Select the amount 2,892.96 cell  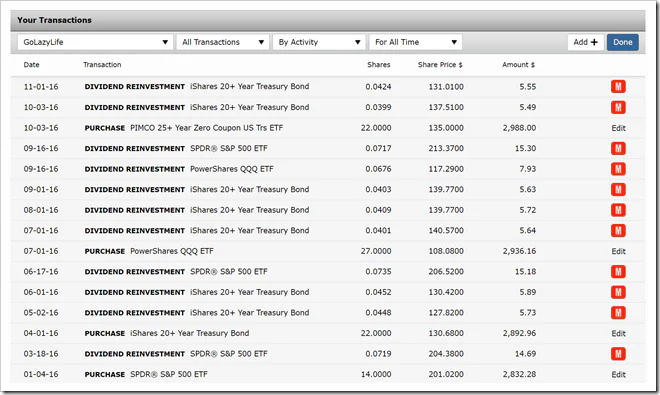click(x=519, y=334)
